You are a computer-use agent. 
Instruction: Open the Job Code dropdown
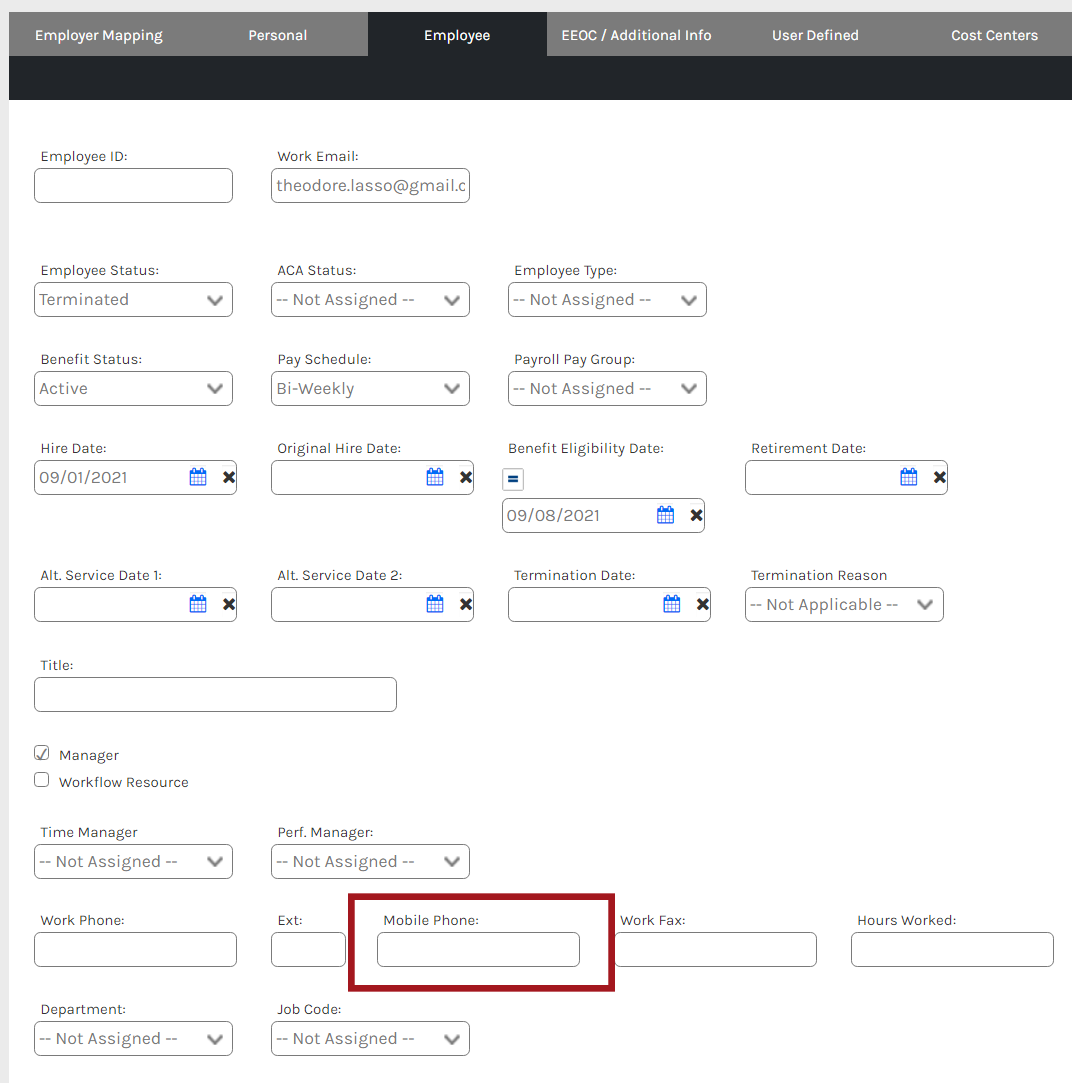point(370,1039)
